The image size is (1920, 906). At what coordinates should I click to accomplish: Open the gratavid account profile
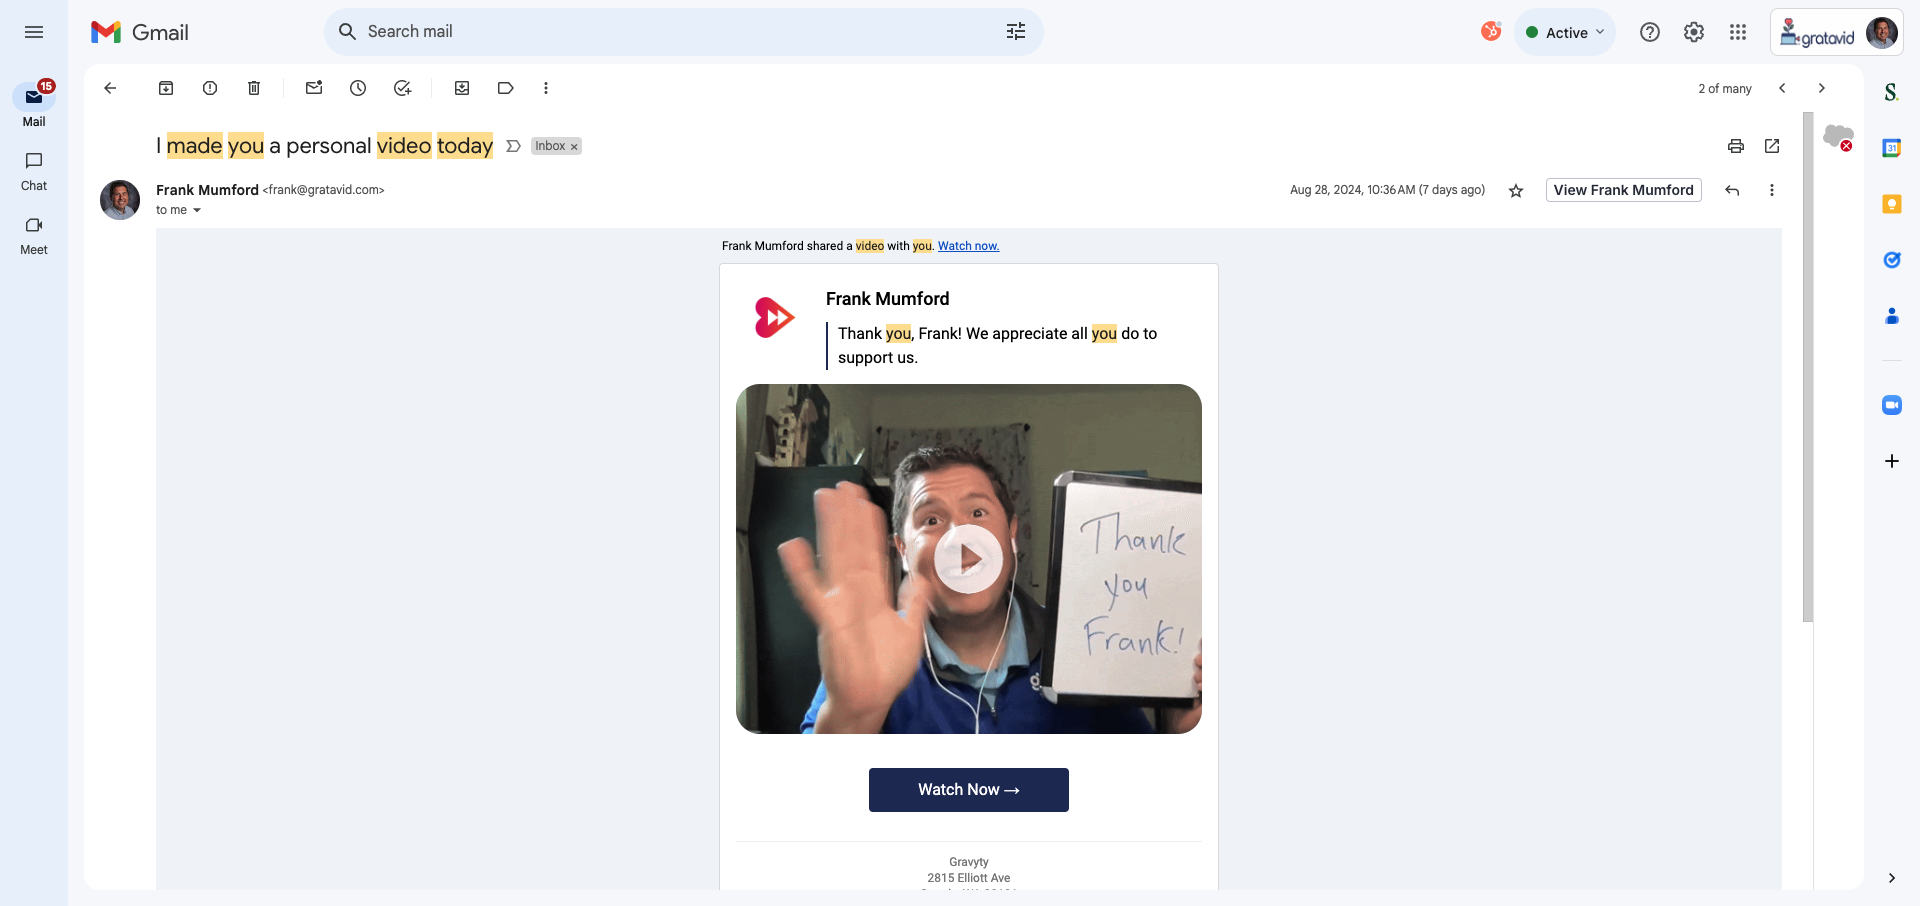pos(1836,32)
